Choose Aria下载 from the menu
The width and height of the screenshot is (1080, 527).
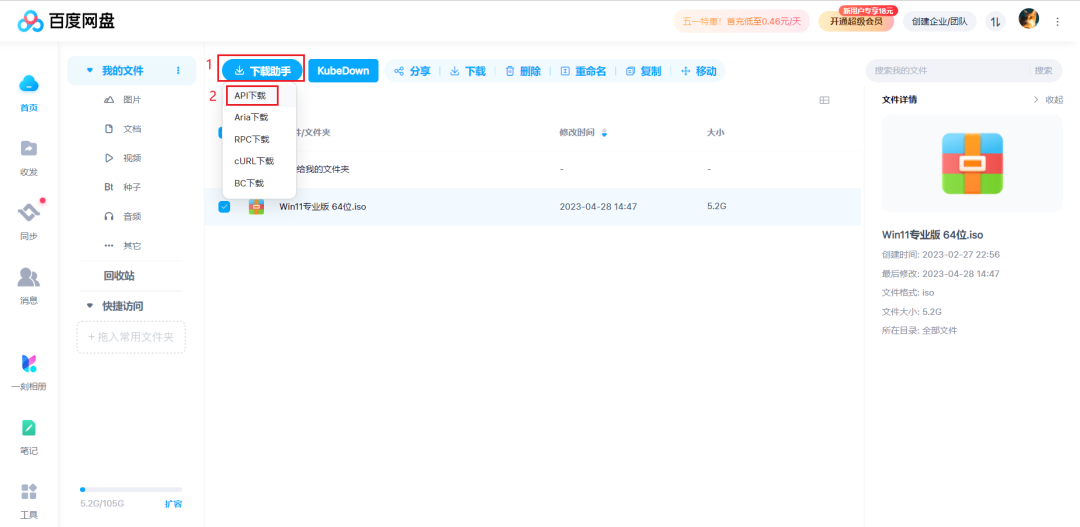[x=251, y=117]
